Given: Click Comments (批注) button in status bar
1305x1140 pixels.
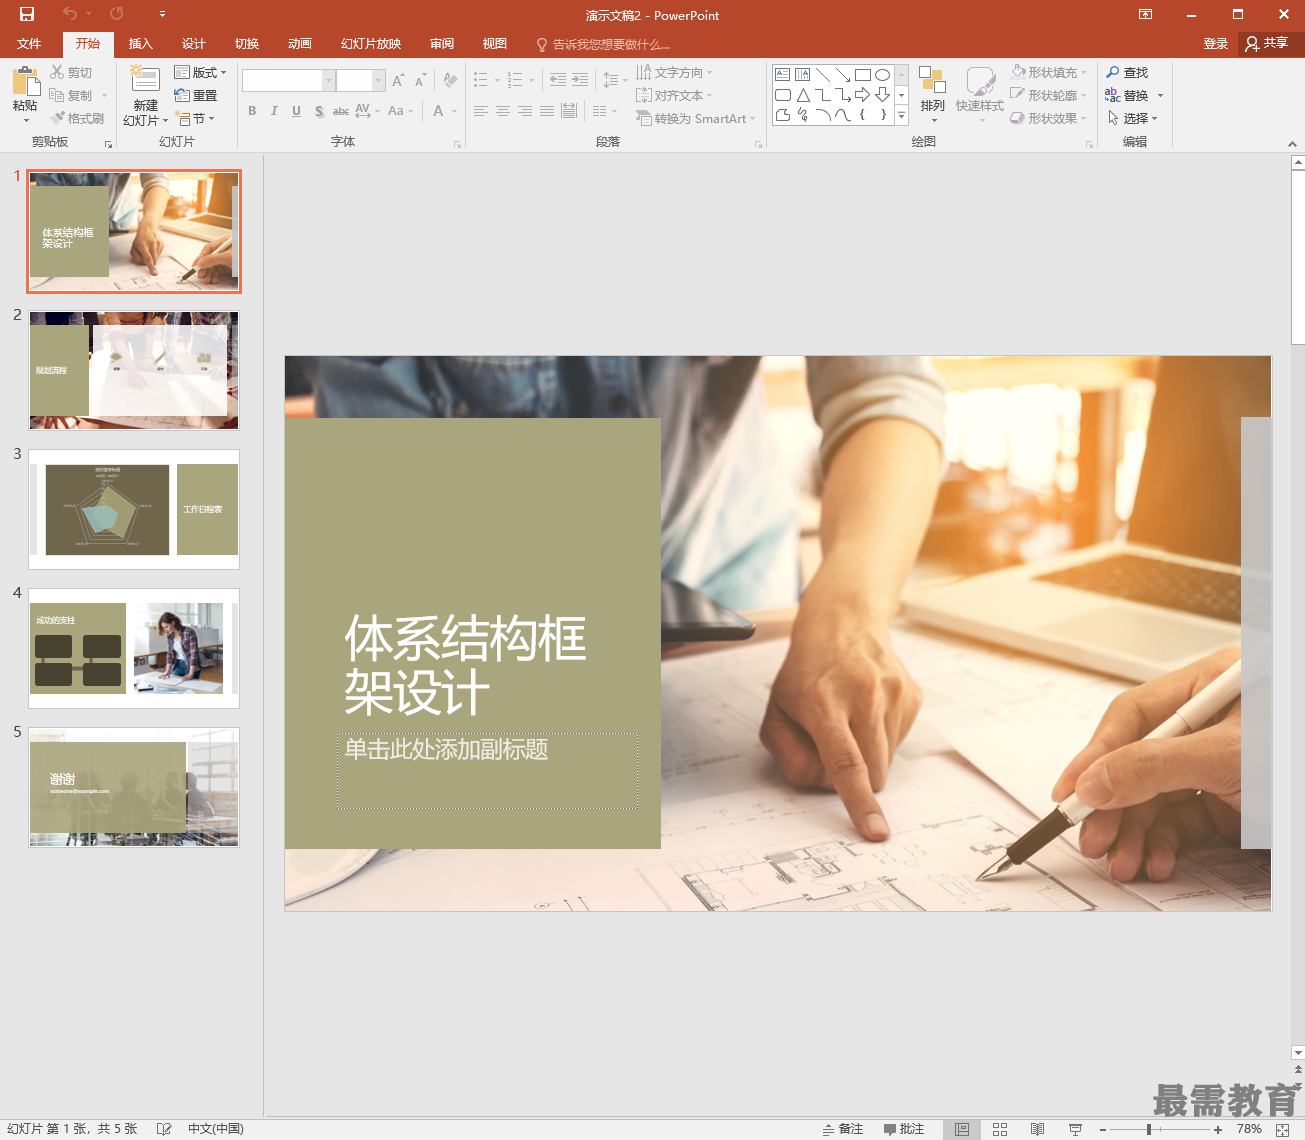Looking at the screenshot, I should (x=904, y=1129).
